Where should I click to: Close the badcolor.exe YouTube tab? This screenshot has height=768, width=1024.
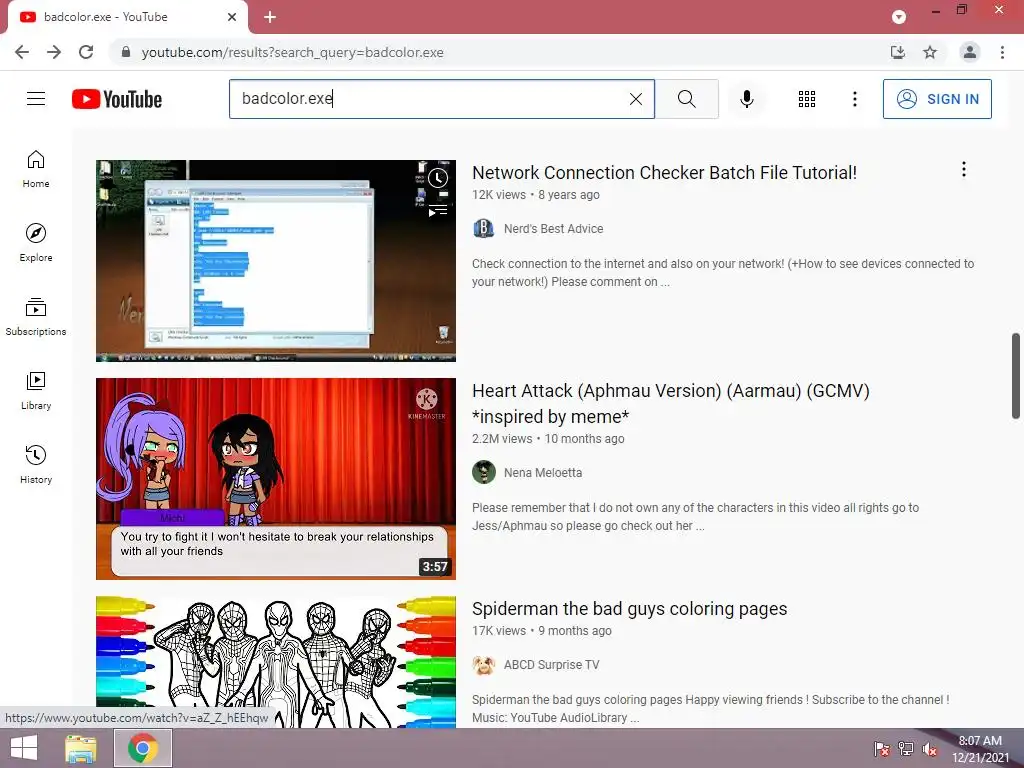click(232, 17)
